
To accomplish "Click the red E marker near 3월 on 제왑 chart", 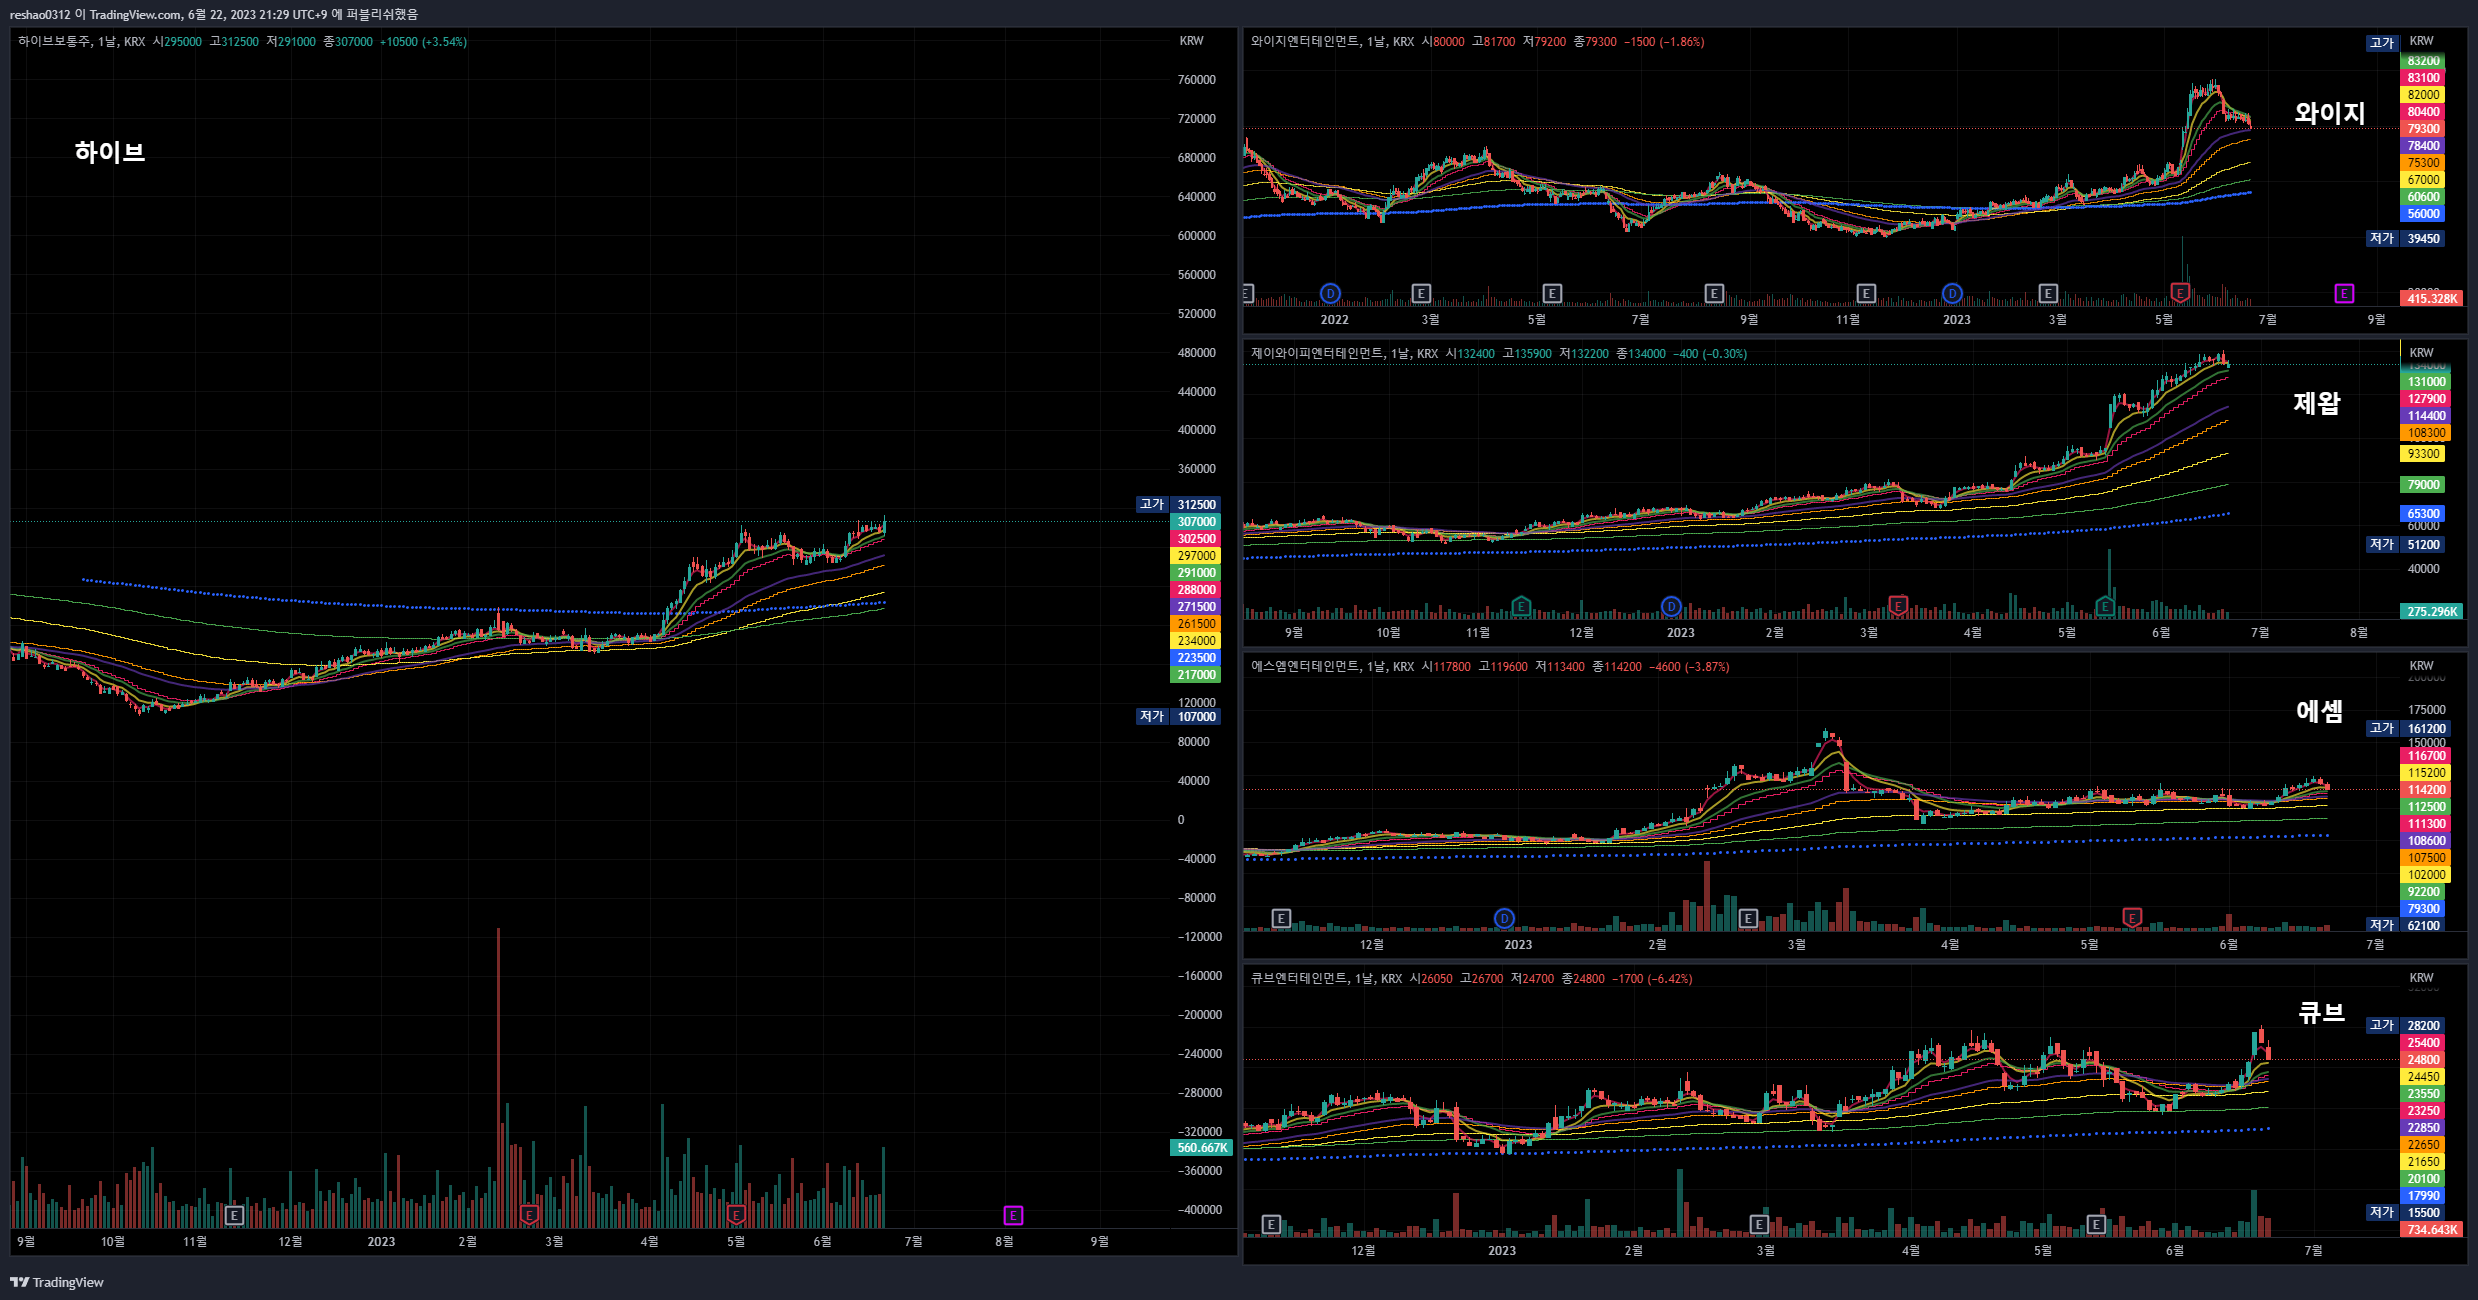I will pos(1898,606).
